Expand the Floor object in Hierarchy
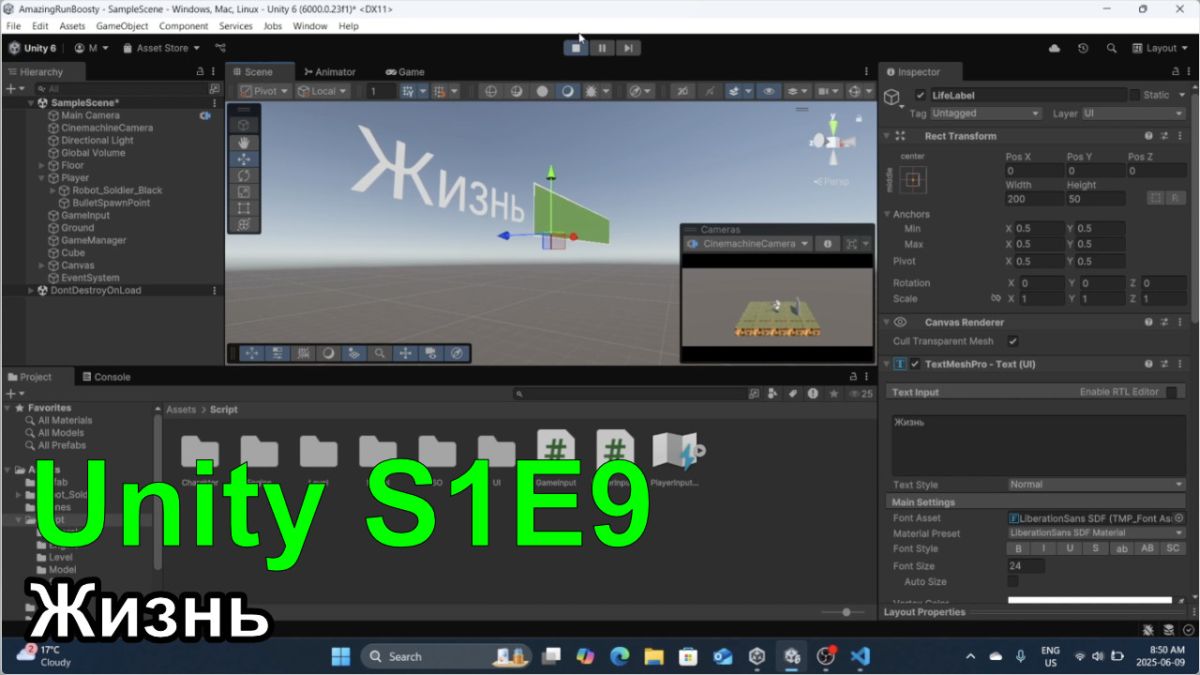Screen dimensions: 1200x675 (x=42, y=165)
